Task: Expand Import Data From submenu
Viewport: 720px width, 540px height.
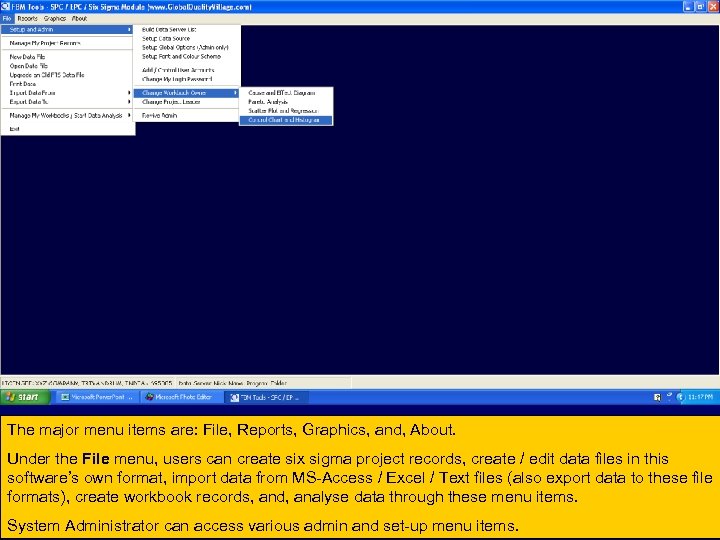Action: (x=67, y=93)
